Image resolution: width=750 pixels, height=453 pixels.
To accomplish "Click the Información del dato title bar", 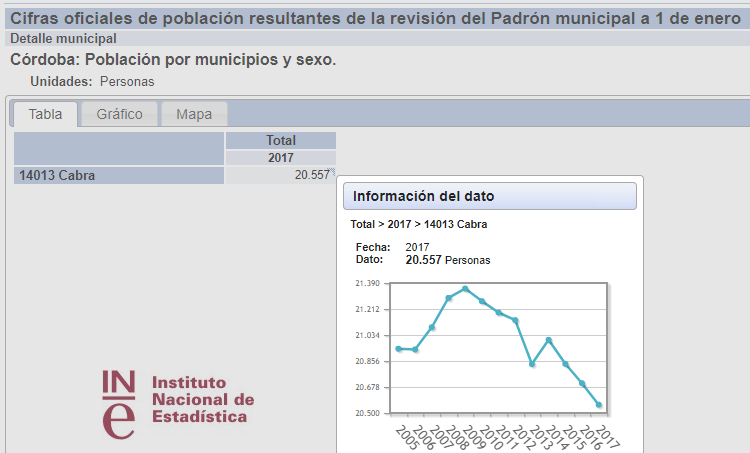I will 489,196.
